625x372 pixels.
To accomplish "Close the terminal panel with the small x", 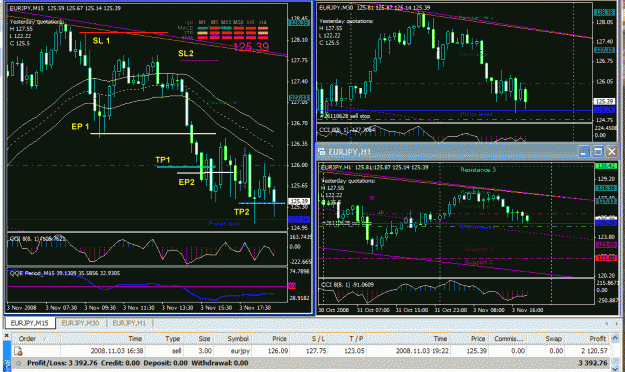I will coord(6,336).
